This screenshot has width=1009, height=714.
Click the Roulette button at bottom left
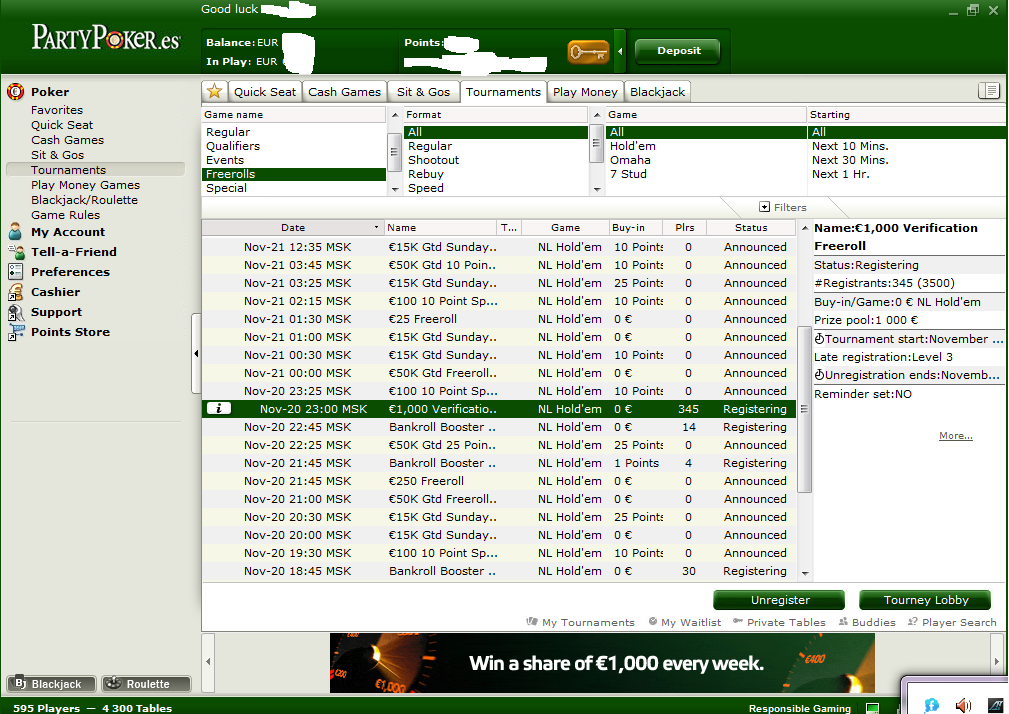click(x=147, y=684)
